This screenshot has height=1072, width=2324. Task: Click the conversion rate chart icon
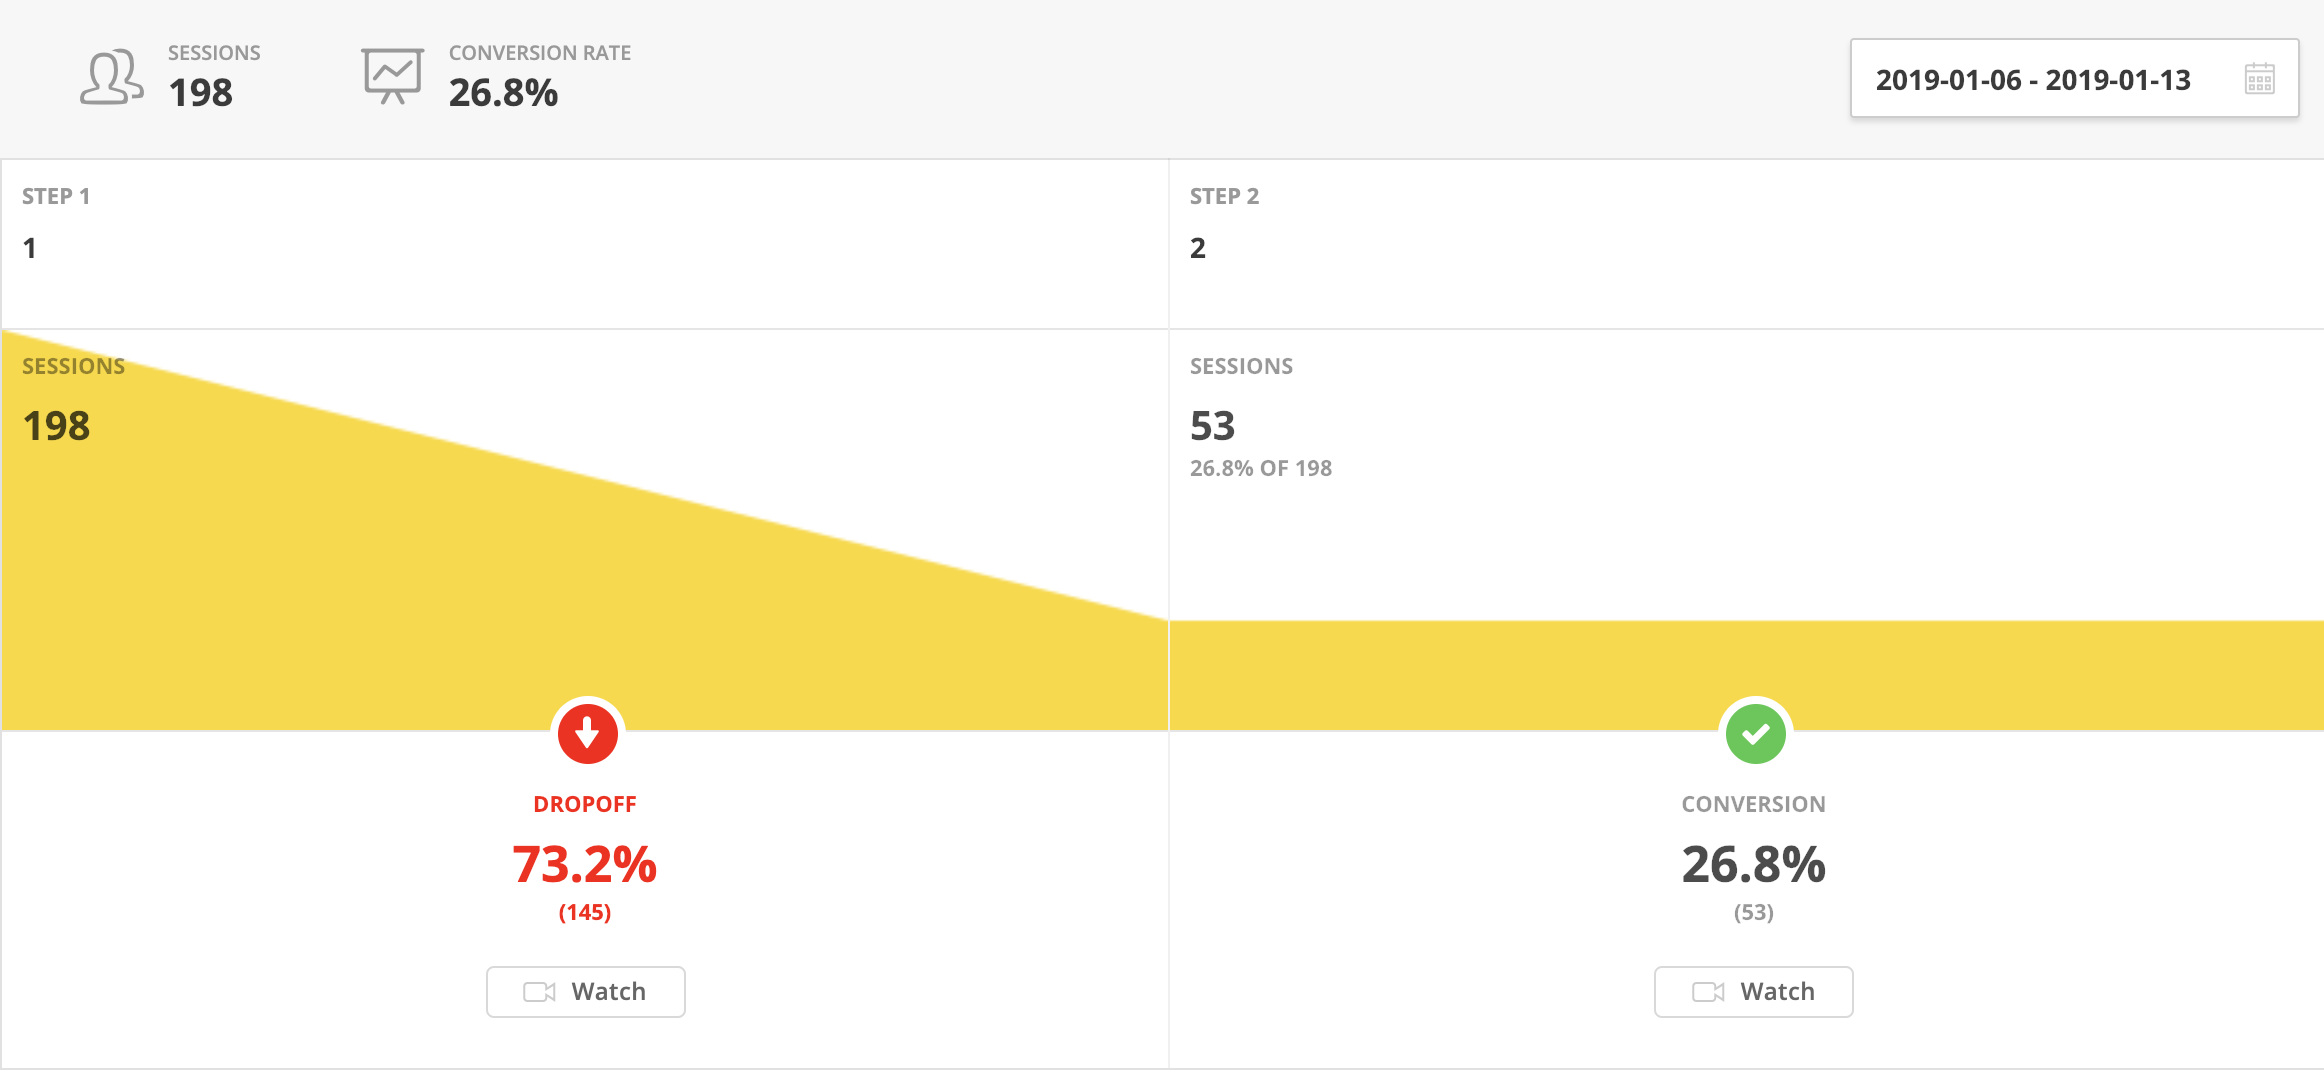392,76
